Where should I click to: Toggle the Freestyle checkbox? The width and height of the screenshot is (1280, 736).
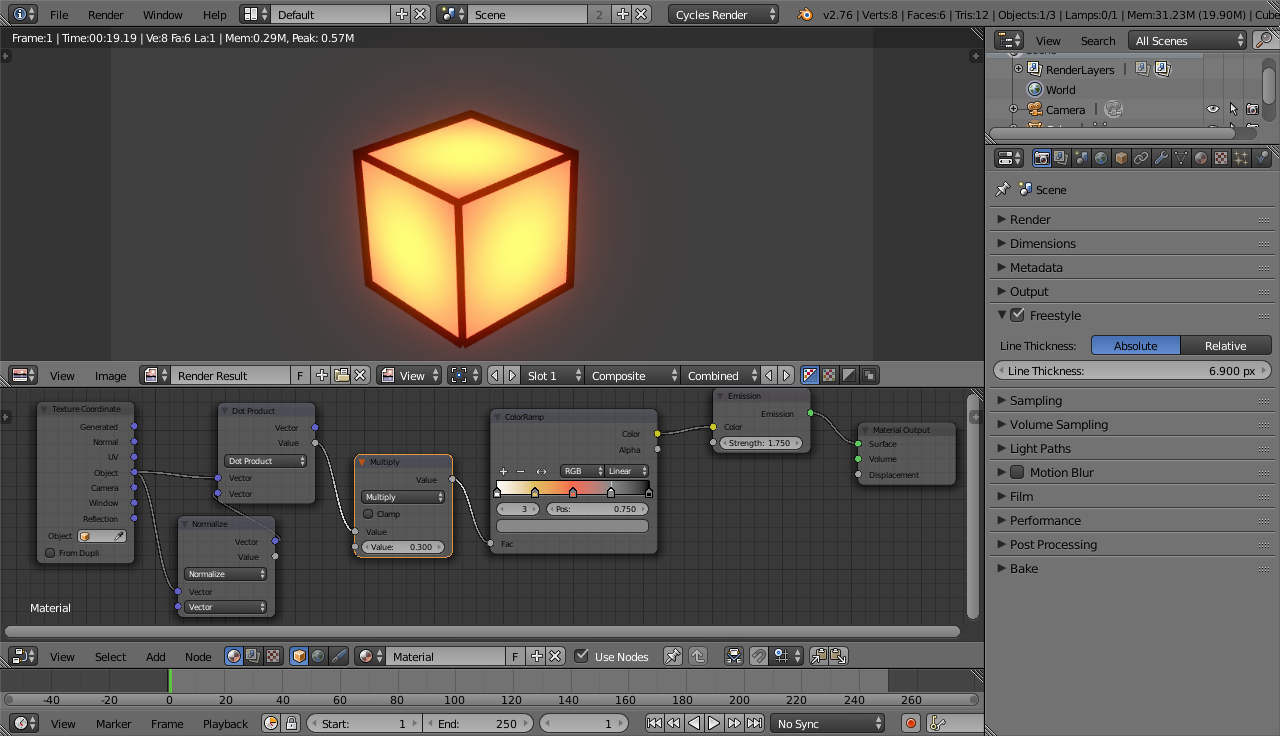tap(1017, 315)
